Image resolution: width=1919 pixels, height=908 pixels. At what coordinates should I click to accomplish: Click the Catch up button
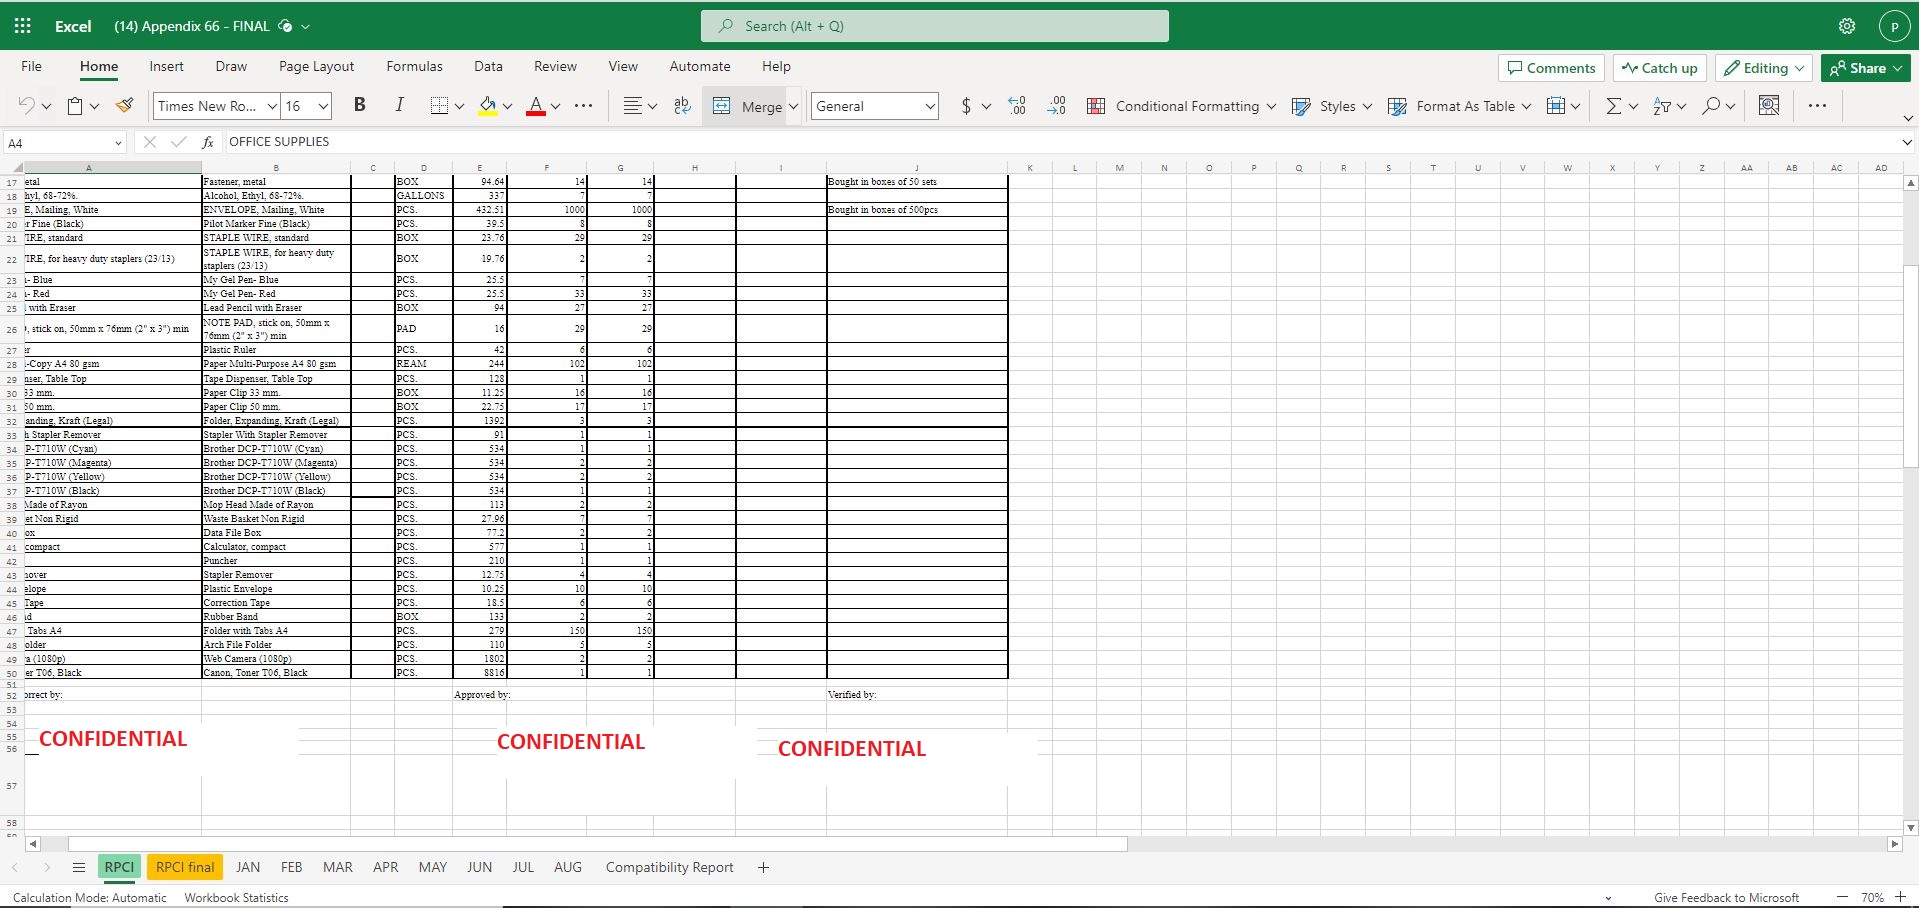pos(1660,68)
